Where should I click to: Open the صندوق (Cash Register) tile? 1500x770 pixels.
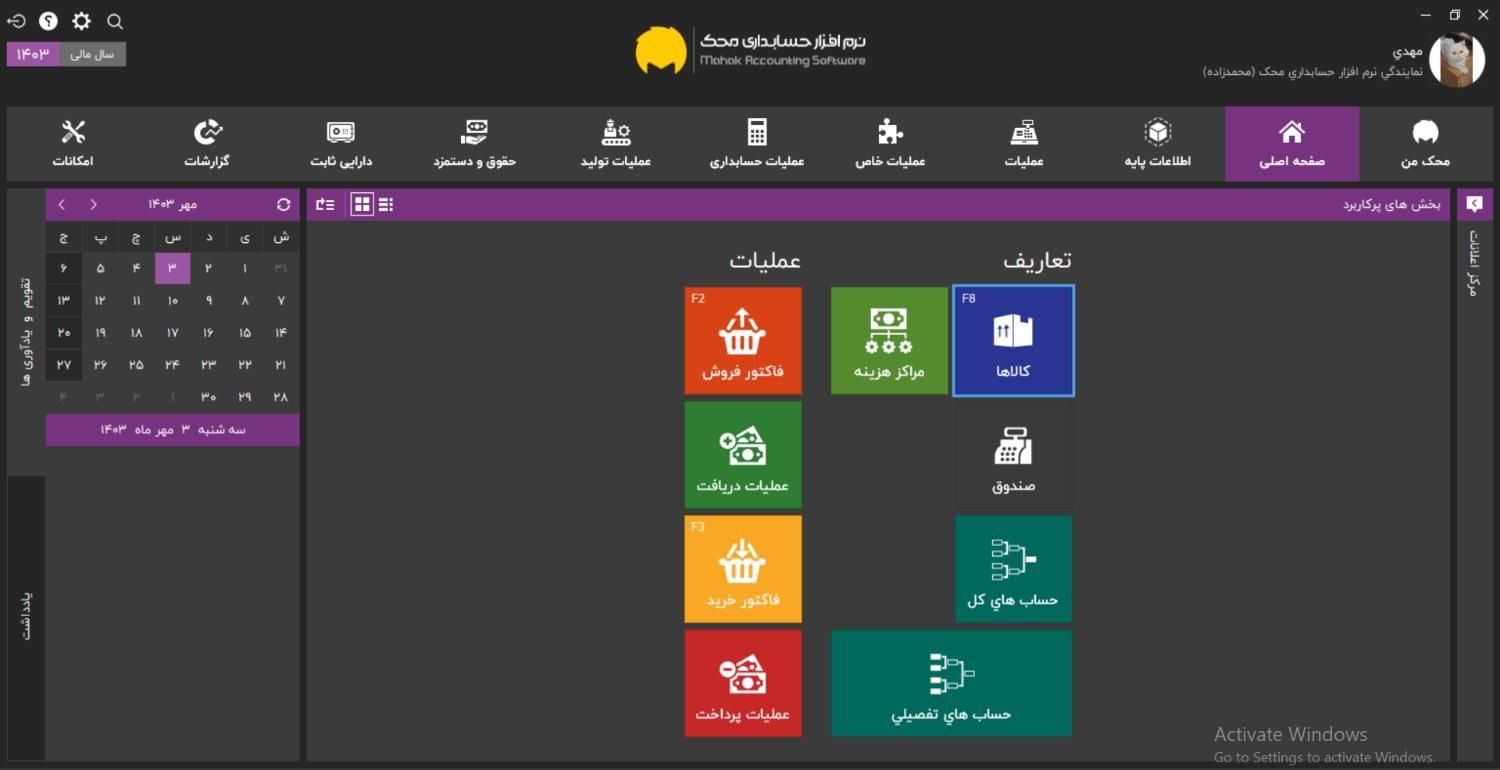coord(1013,456)
